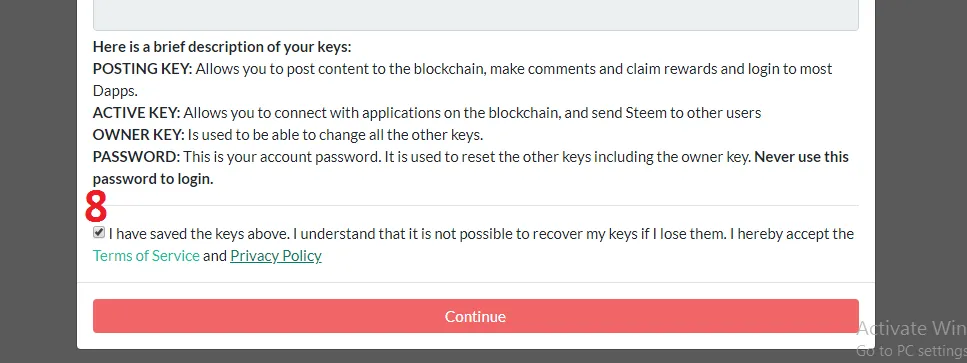Click the 'brief description of your keys' heading
Image resolution: width=967 pixels, height=363 pixels.
[x=222, y=47]
